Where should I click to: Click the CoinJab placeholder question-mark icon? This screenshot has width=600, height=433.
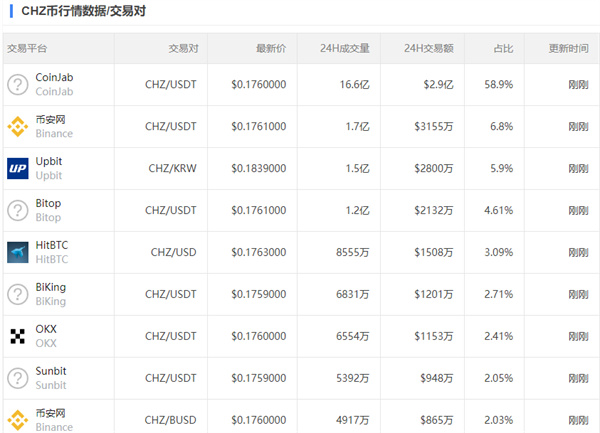[x=18, y=84]
